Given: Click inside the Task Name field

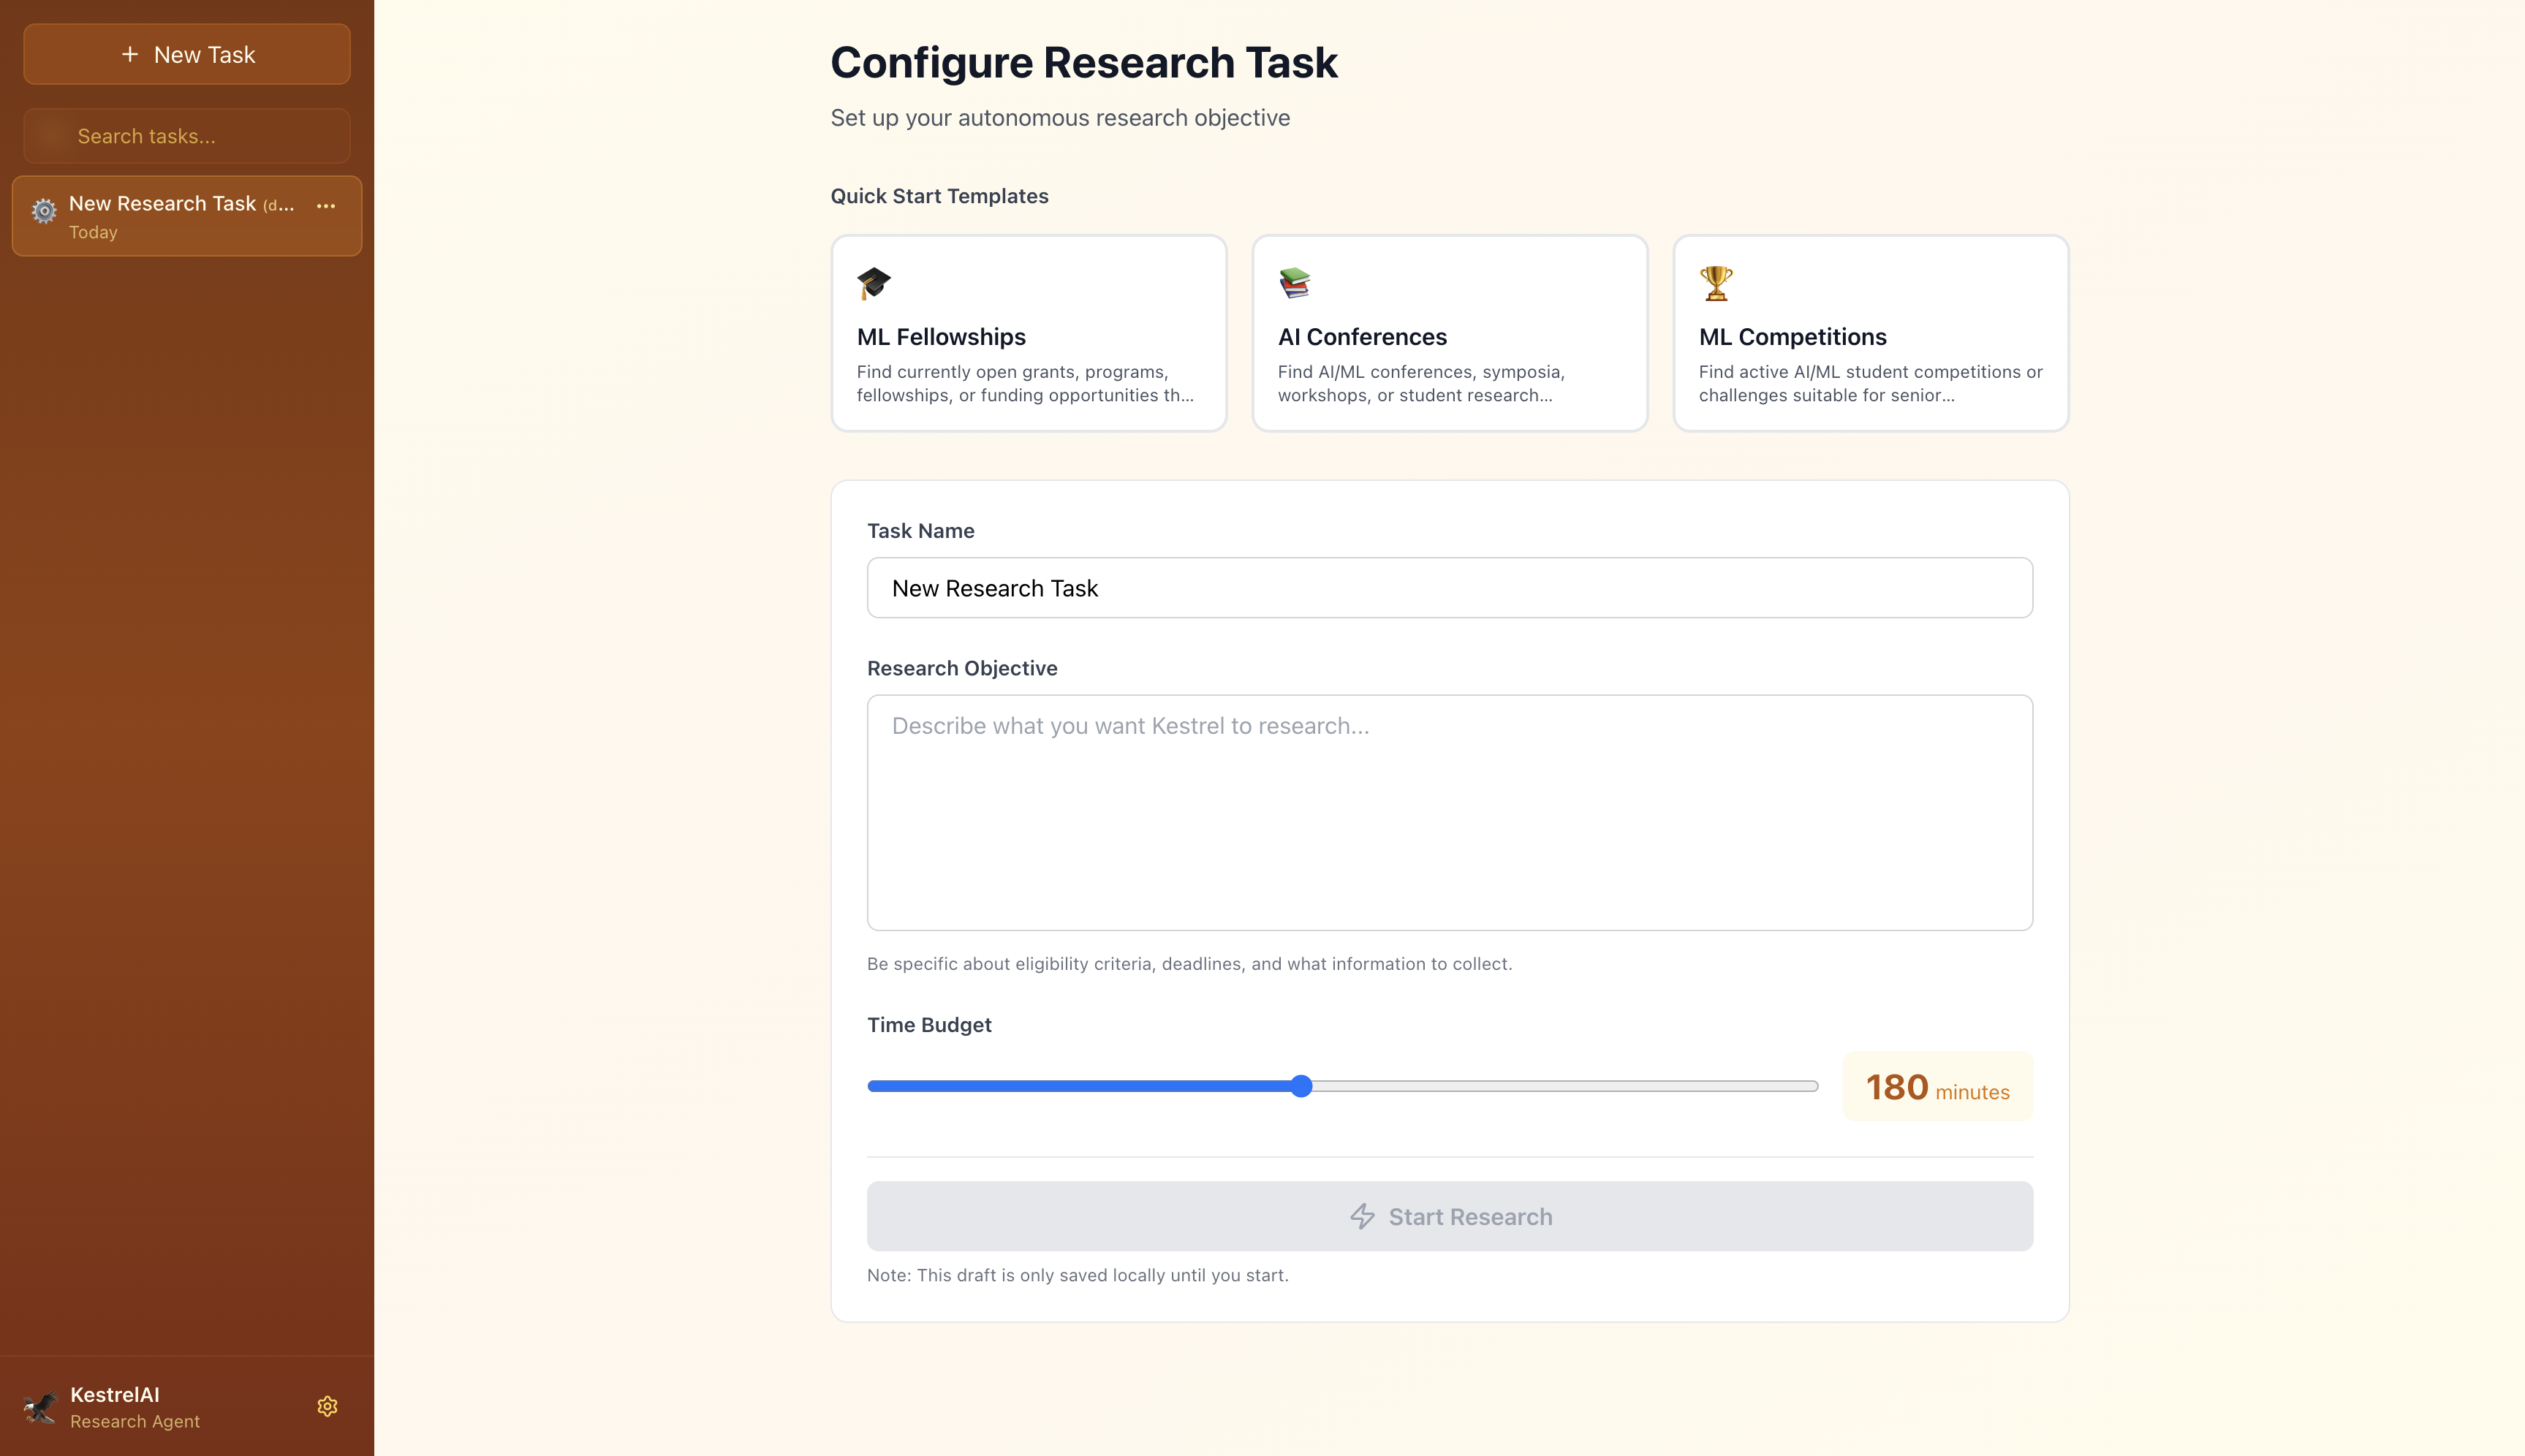Looking at the screenshot, I should point(1449,588).
